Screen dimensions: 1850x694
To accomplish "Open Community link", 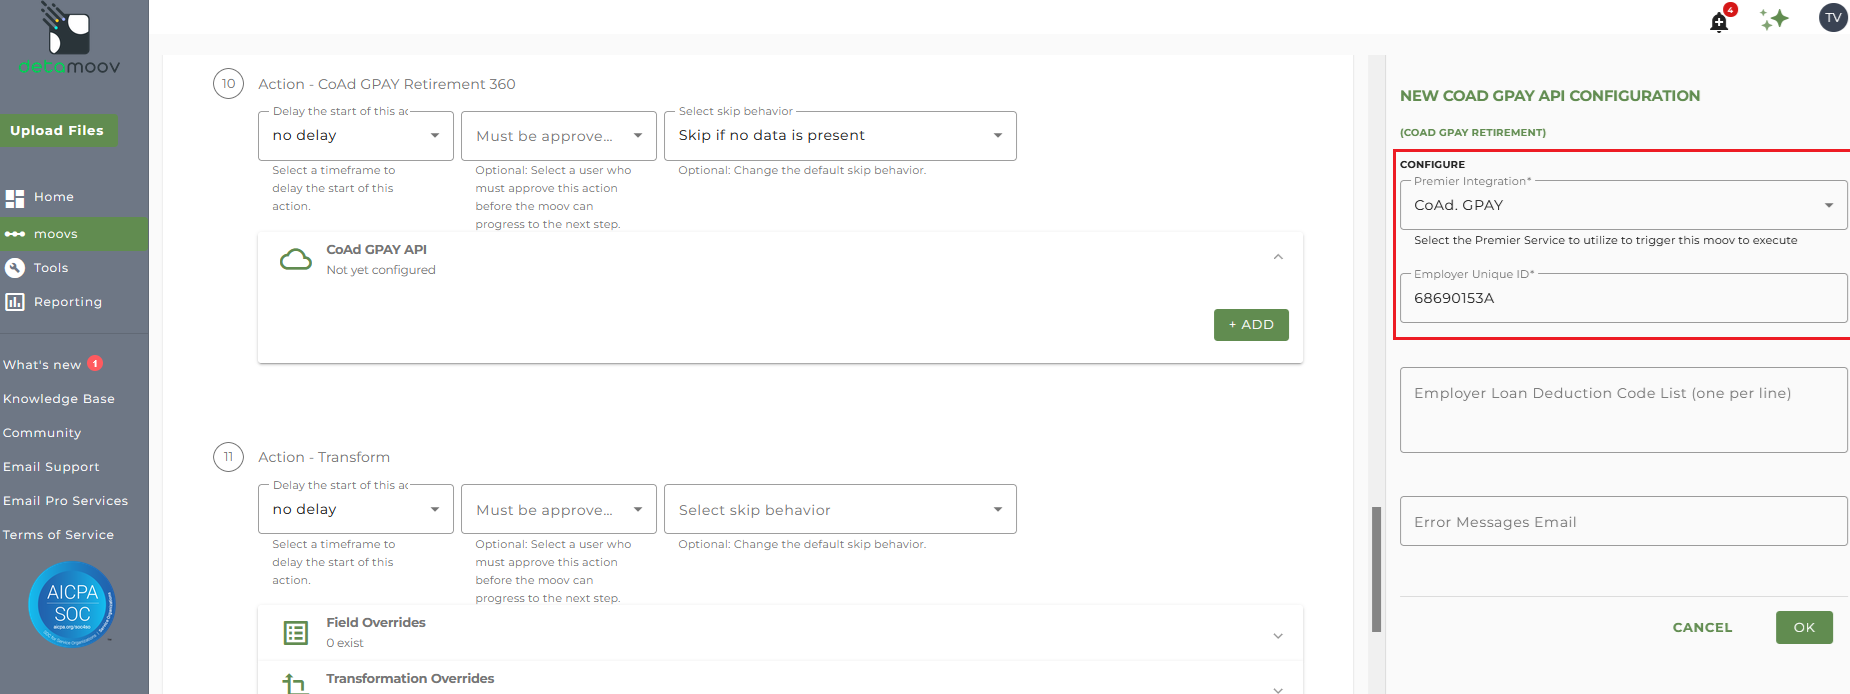I will pos(42,433).
